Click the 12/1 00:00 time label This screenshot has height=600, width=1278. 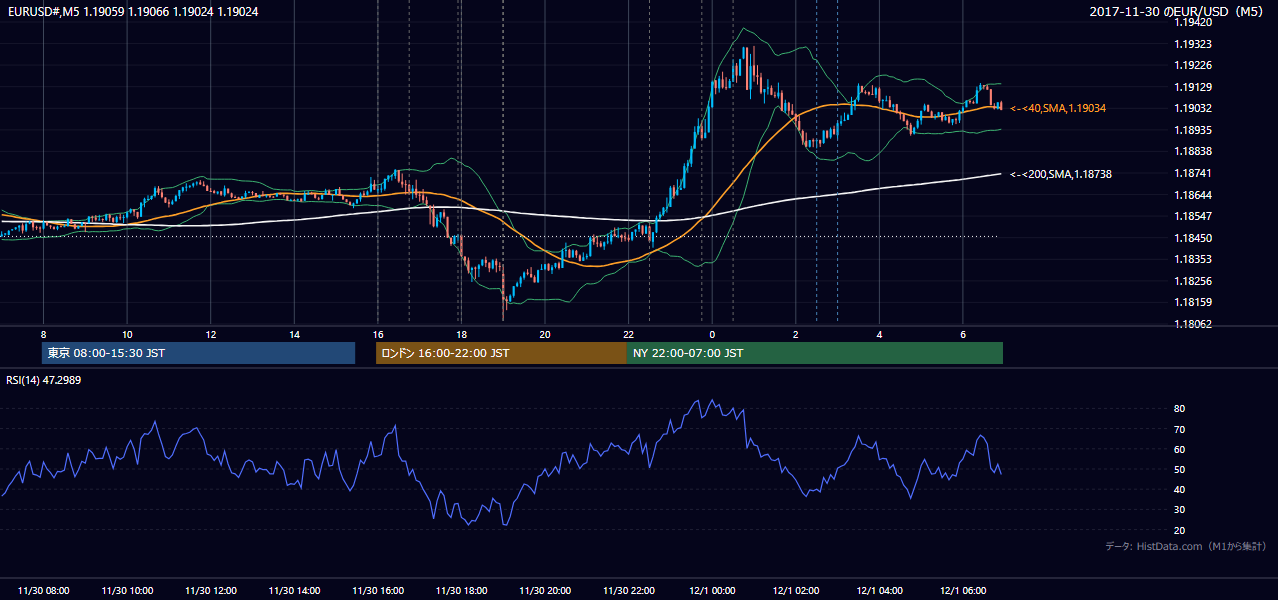point(712,591)
